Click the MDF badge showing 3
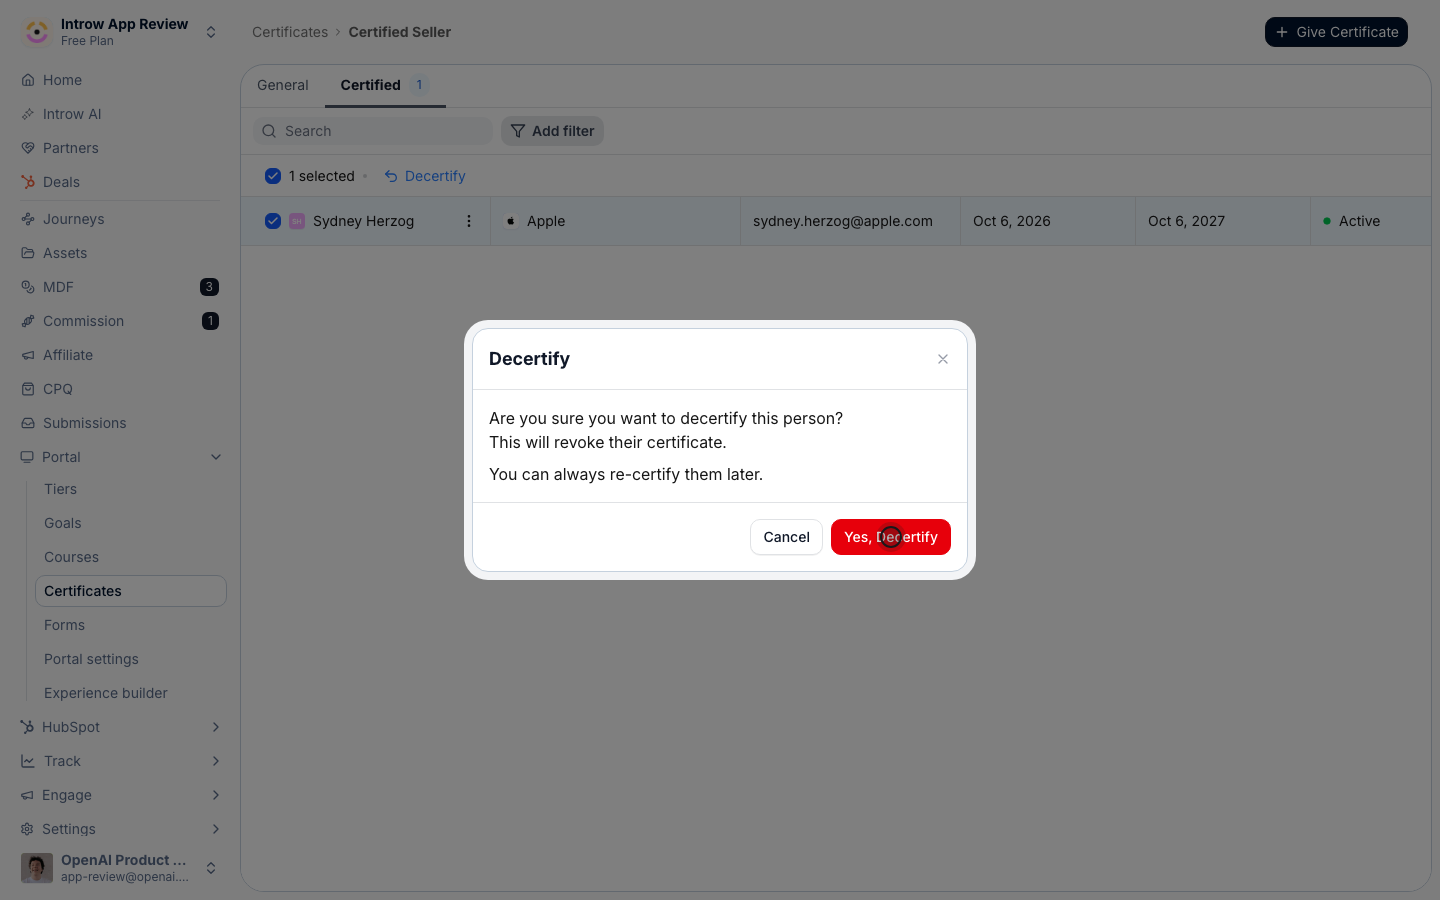 click(209, 287)
